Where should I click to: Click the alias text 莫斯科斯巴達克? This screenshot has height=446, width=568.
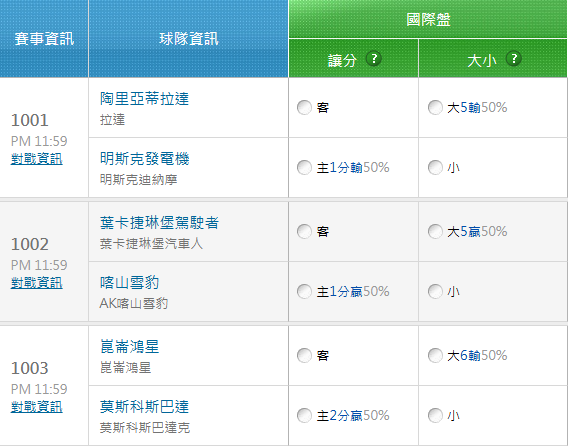coord(145,428)
